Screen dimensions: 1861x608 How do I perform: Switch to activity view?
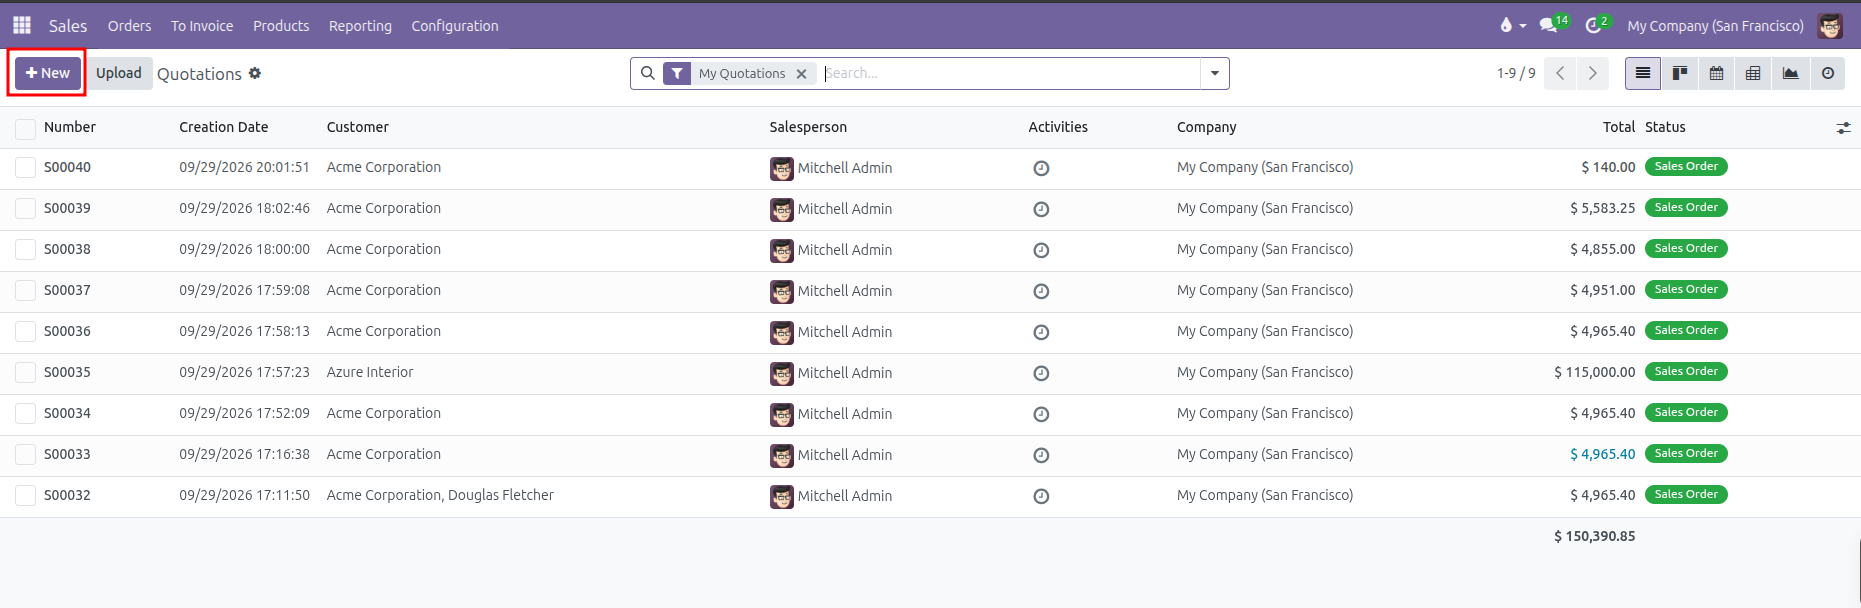pyautogui.click(x=1828, y=73)
